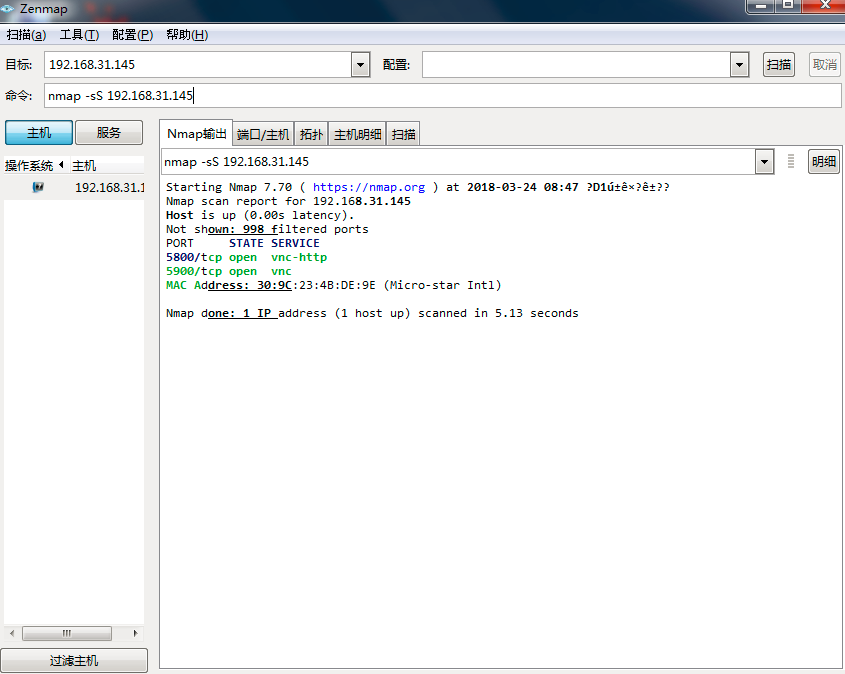Click the 明细 details button
The image size is (845, 674).
(x=823, y=162)
